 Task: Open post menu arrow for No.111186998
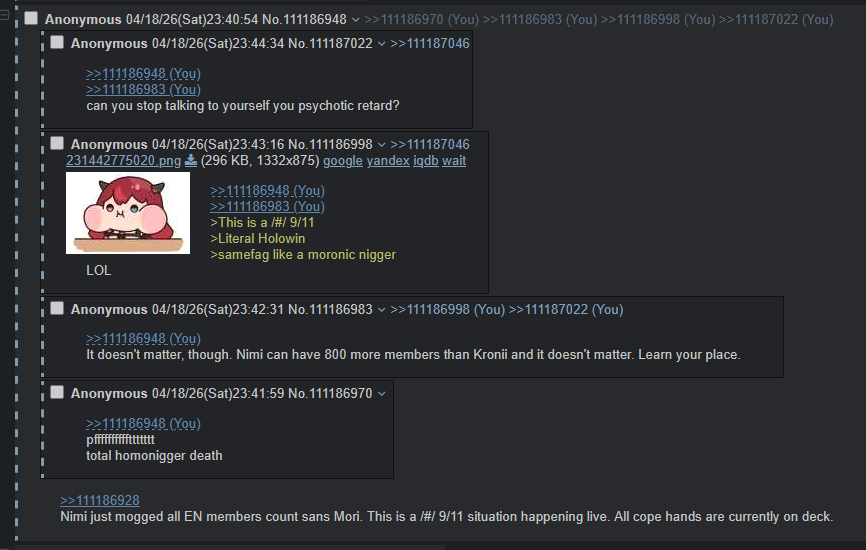coord(381,145)
